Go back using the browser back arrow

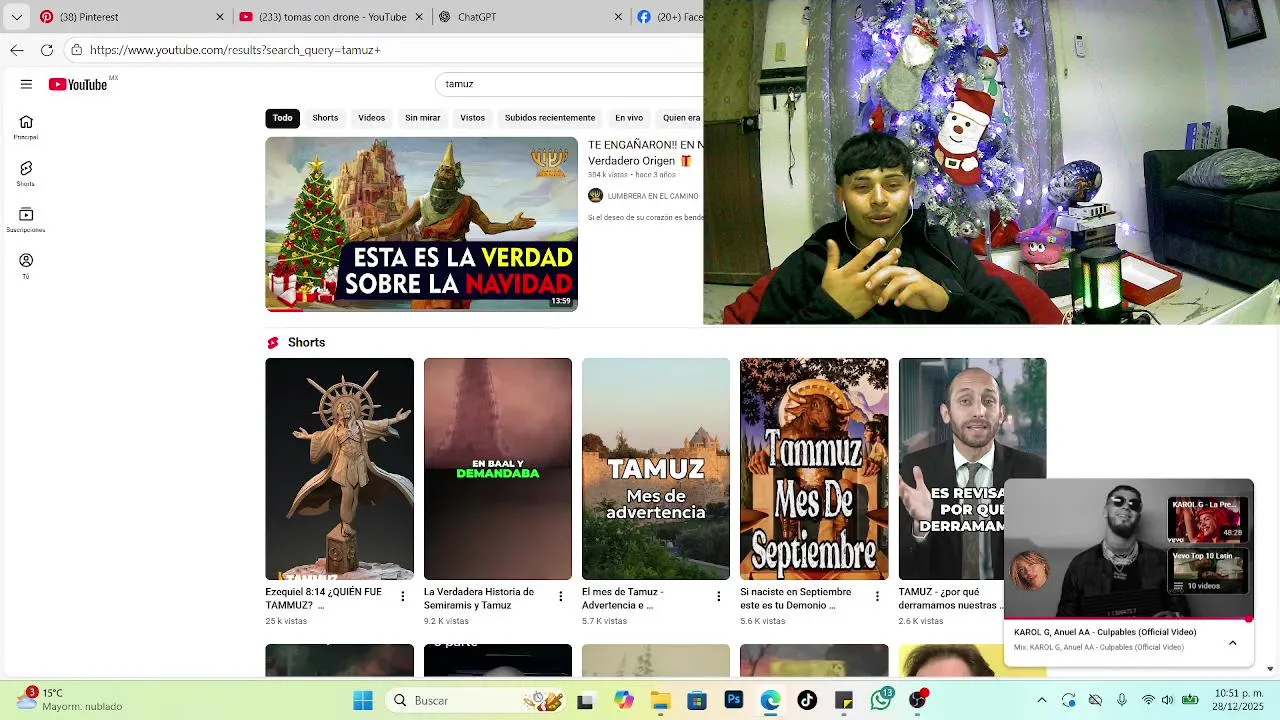coord(17,50)
